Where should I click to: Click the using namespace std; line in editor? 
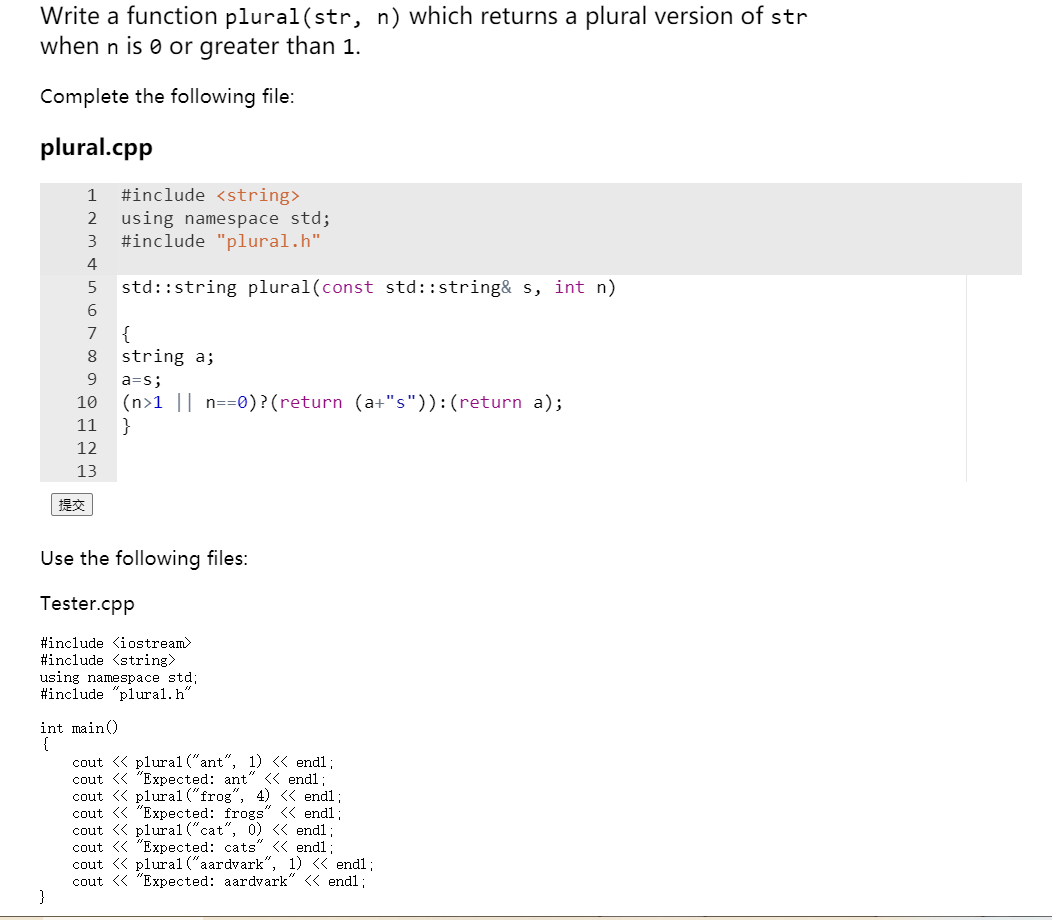click(x=225, y=217)
